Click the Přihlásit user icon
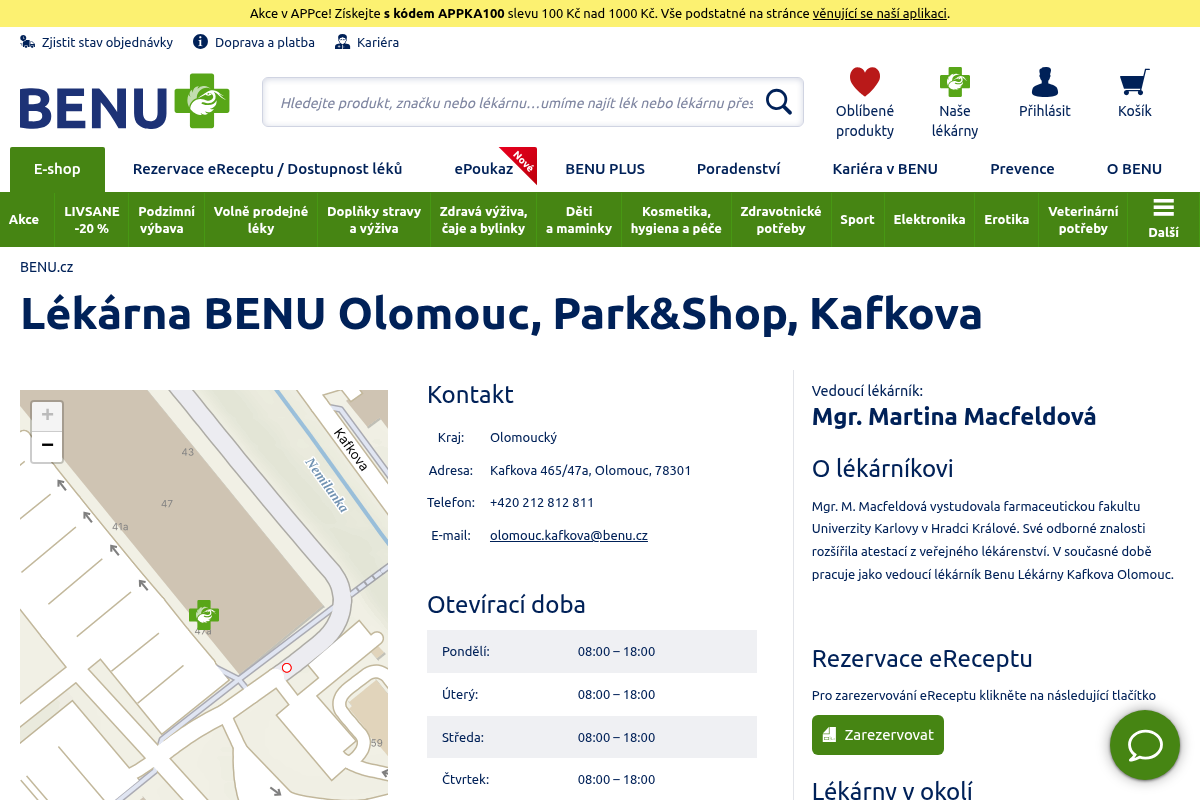The width and height of the screenshot is (1200, 800). pos(1045,81)
